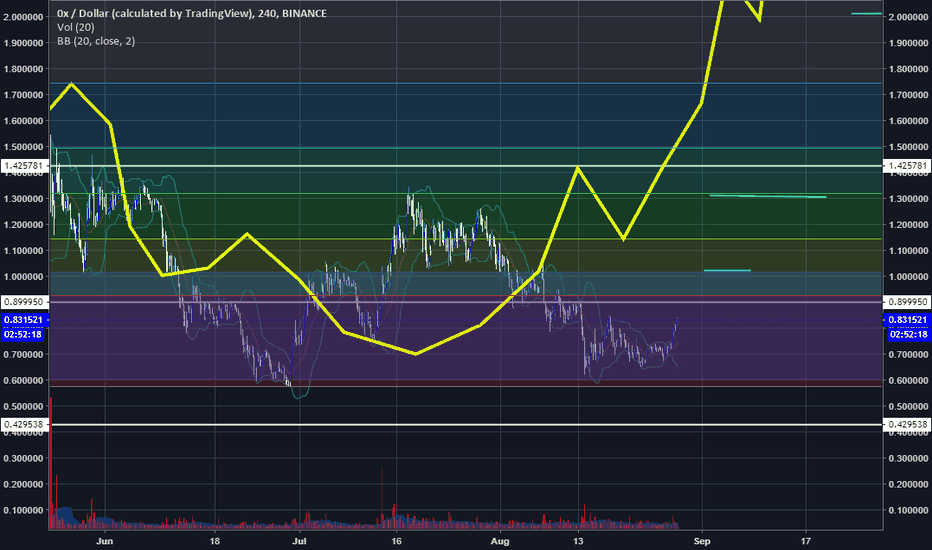Viewport: 932px width, 550px height.
Task: Click the 0.700000 tick on right price axis
Action: [x=908, y=354]
